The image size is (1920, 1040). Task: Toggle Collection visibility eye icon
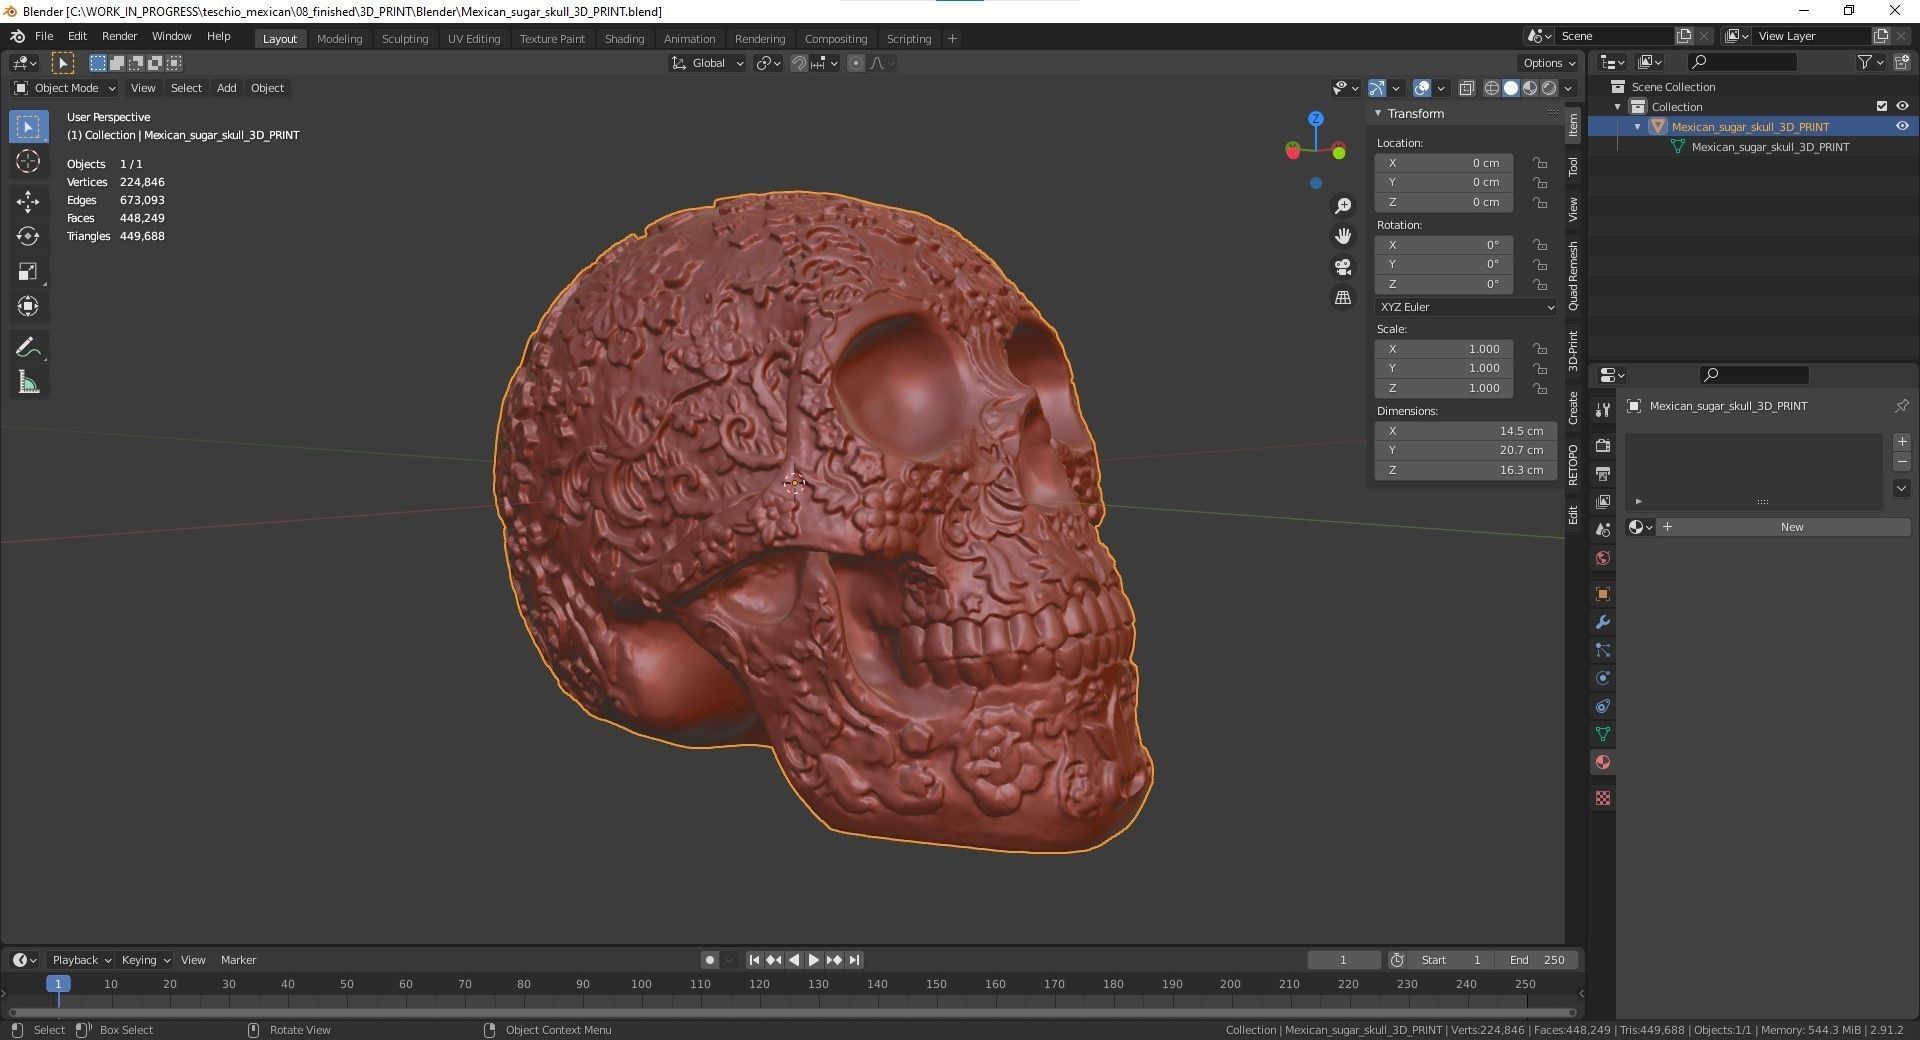[1902, 106]
